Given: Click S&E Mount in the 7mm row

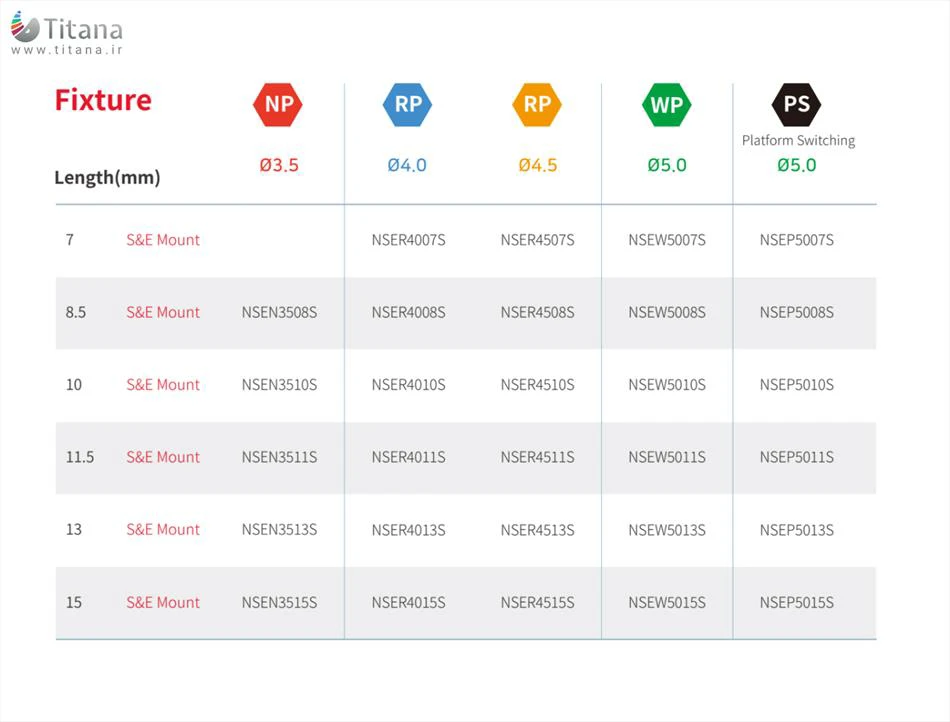Looking at the screenshot, I should tap(163, 240).
